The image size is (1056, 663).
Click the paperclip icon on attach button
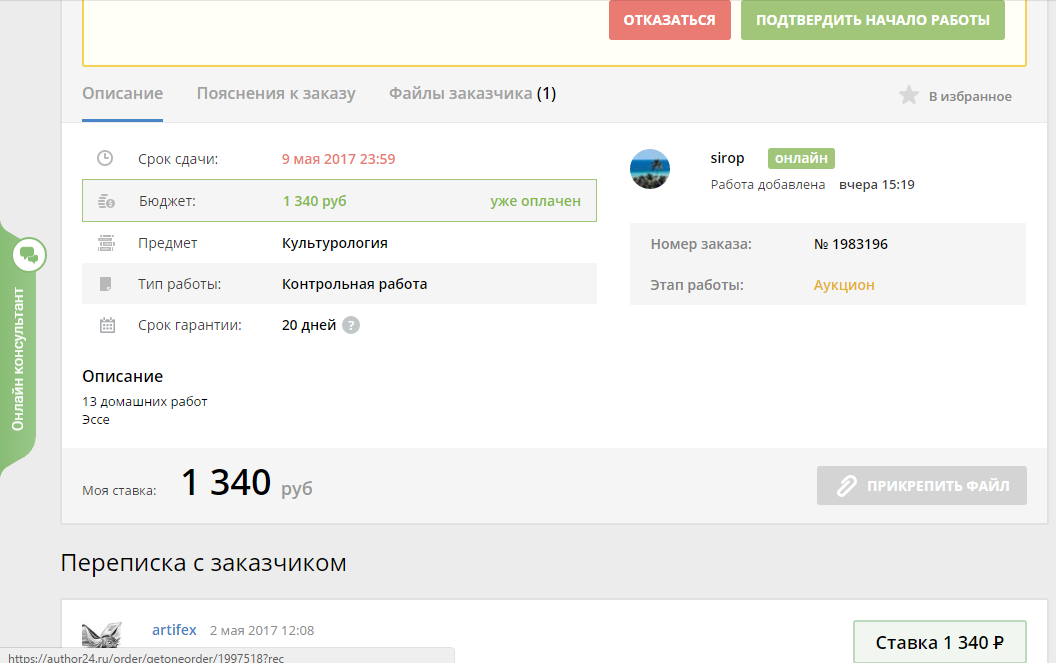[x=847, y=486]
